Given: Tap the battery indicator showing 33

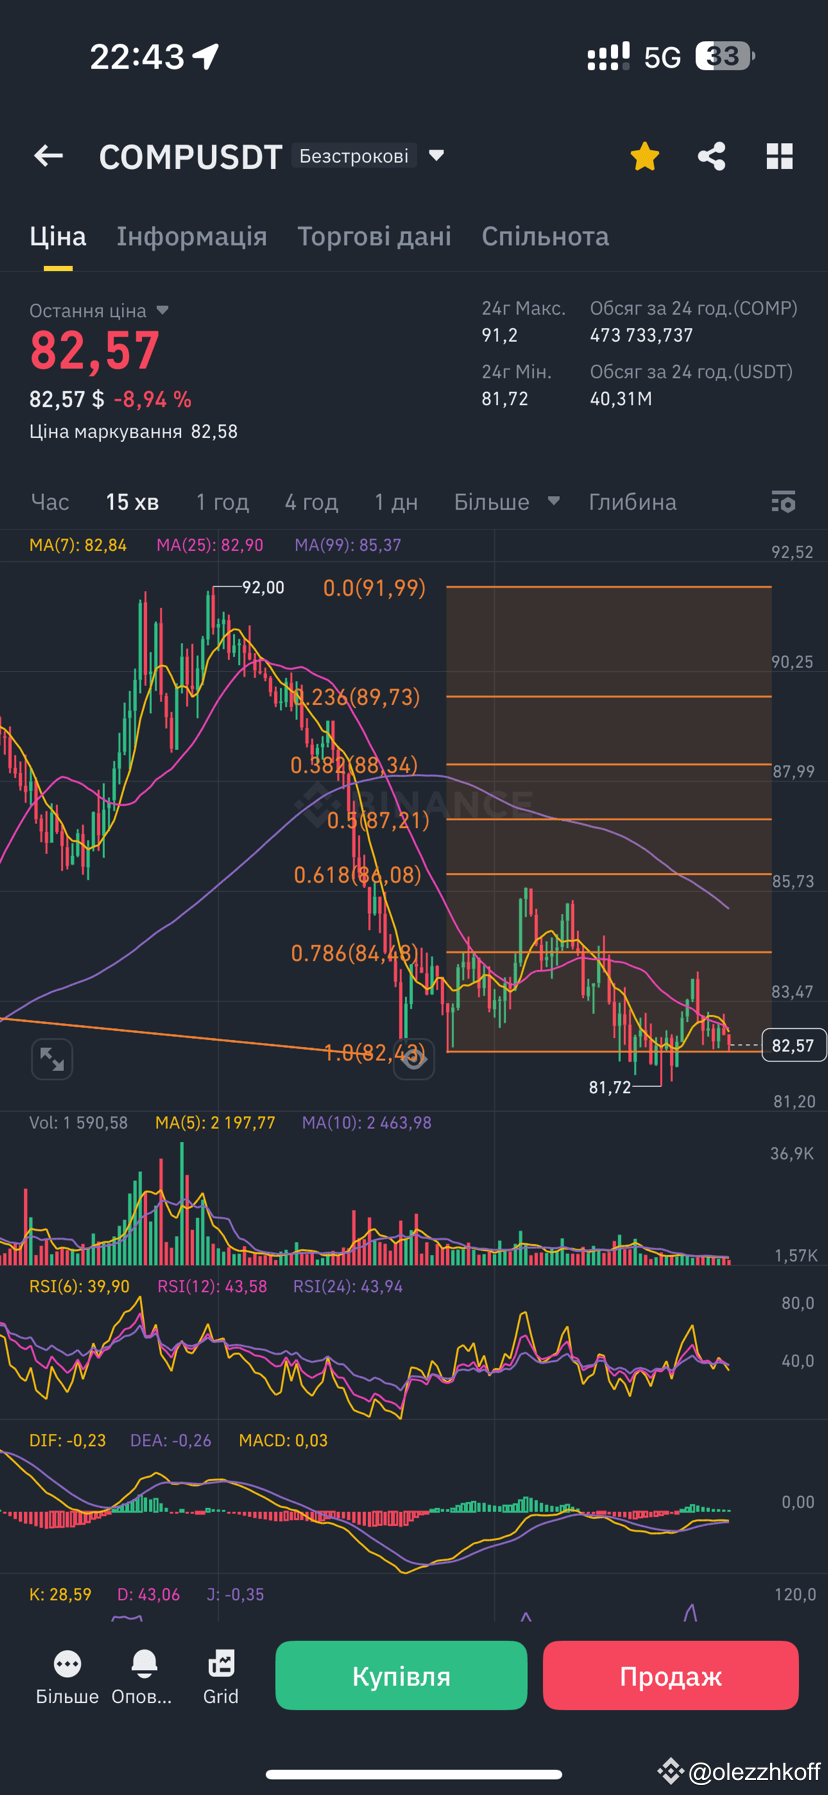Looking at the screenshot, I should pos(725,56).
